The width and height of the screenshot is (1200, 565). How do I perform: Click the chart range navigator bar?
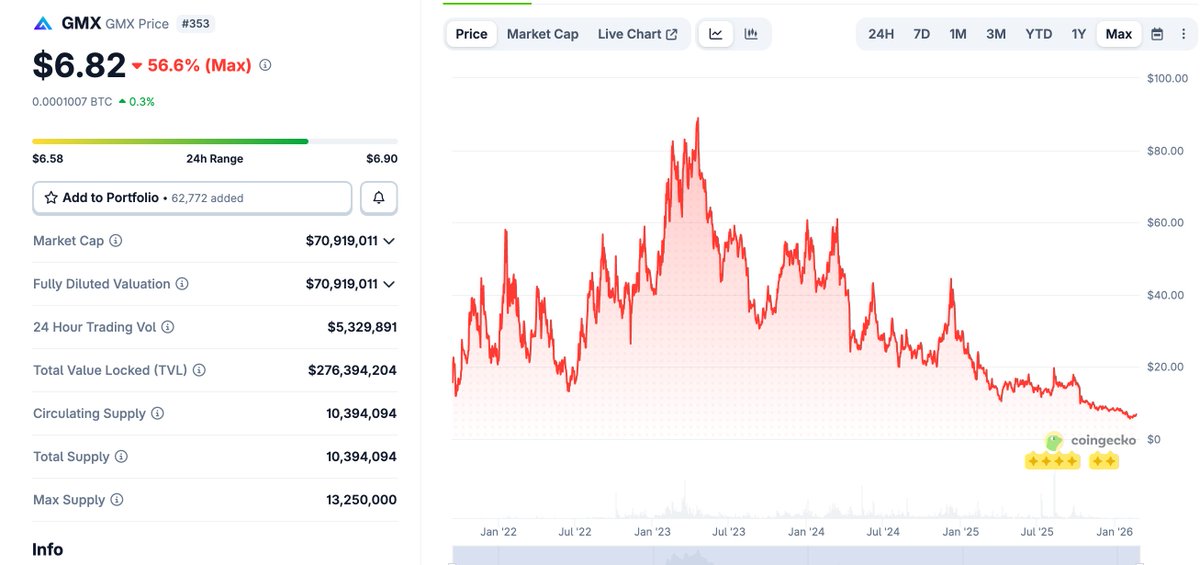(x=795, y=555)
